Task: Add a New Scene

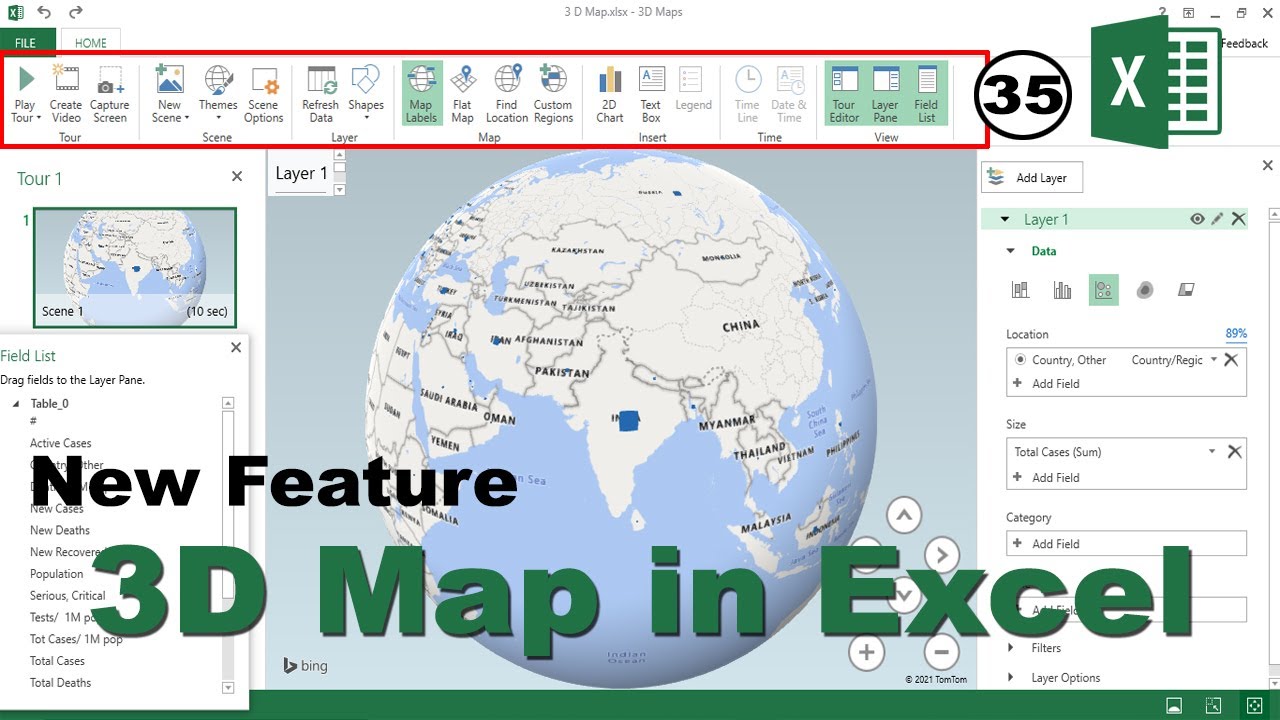Action: (169, 93)
